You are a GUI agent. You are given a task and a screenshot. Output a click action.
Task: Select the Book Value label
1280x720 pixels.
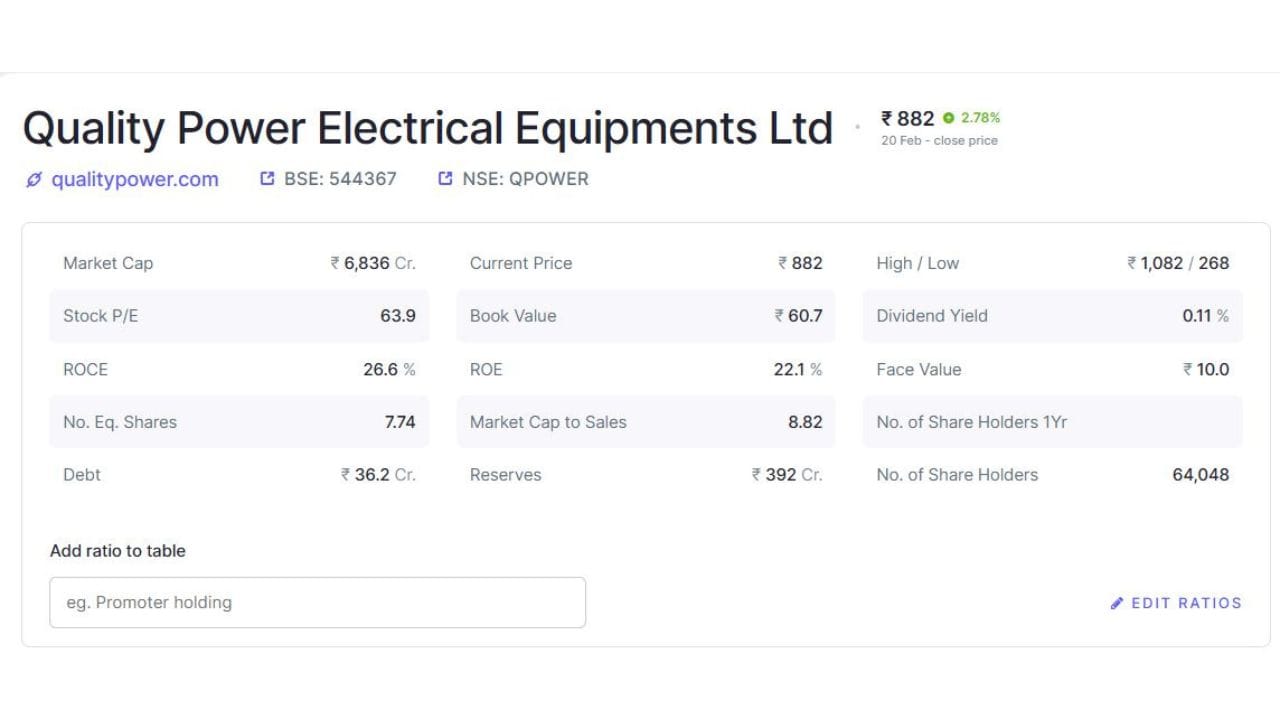pos(513,316)
